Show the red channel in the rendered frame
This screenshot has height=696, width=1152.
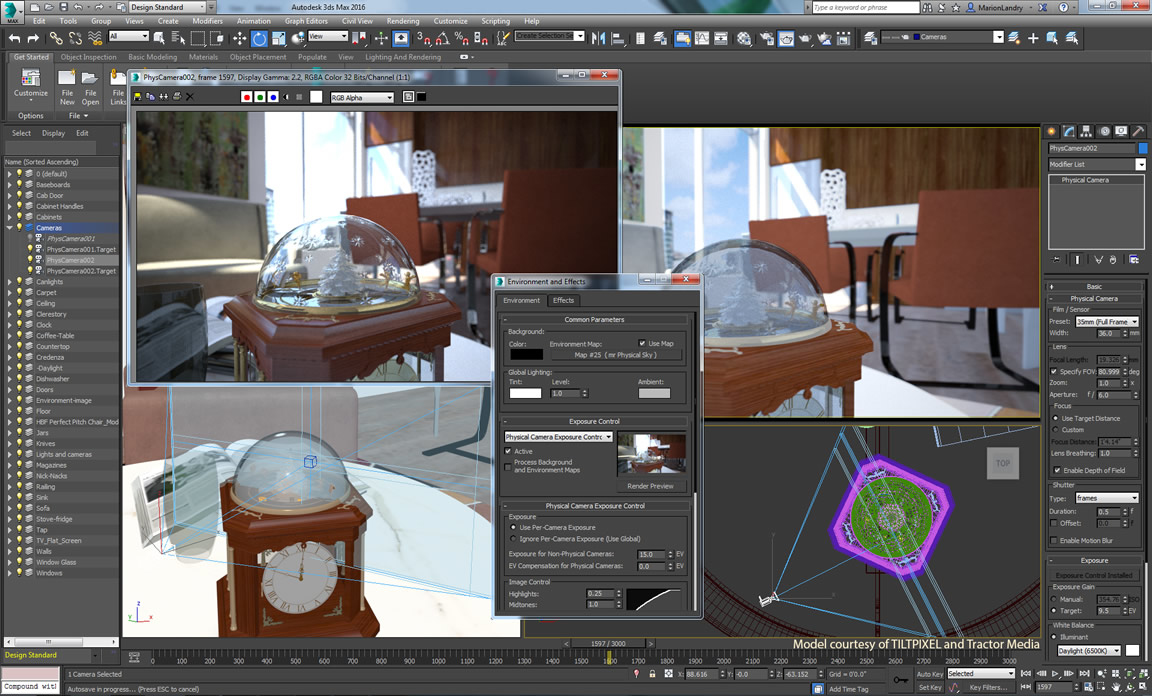[x=247, y=96]
